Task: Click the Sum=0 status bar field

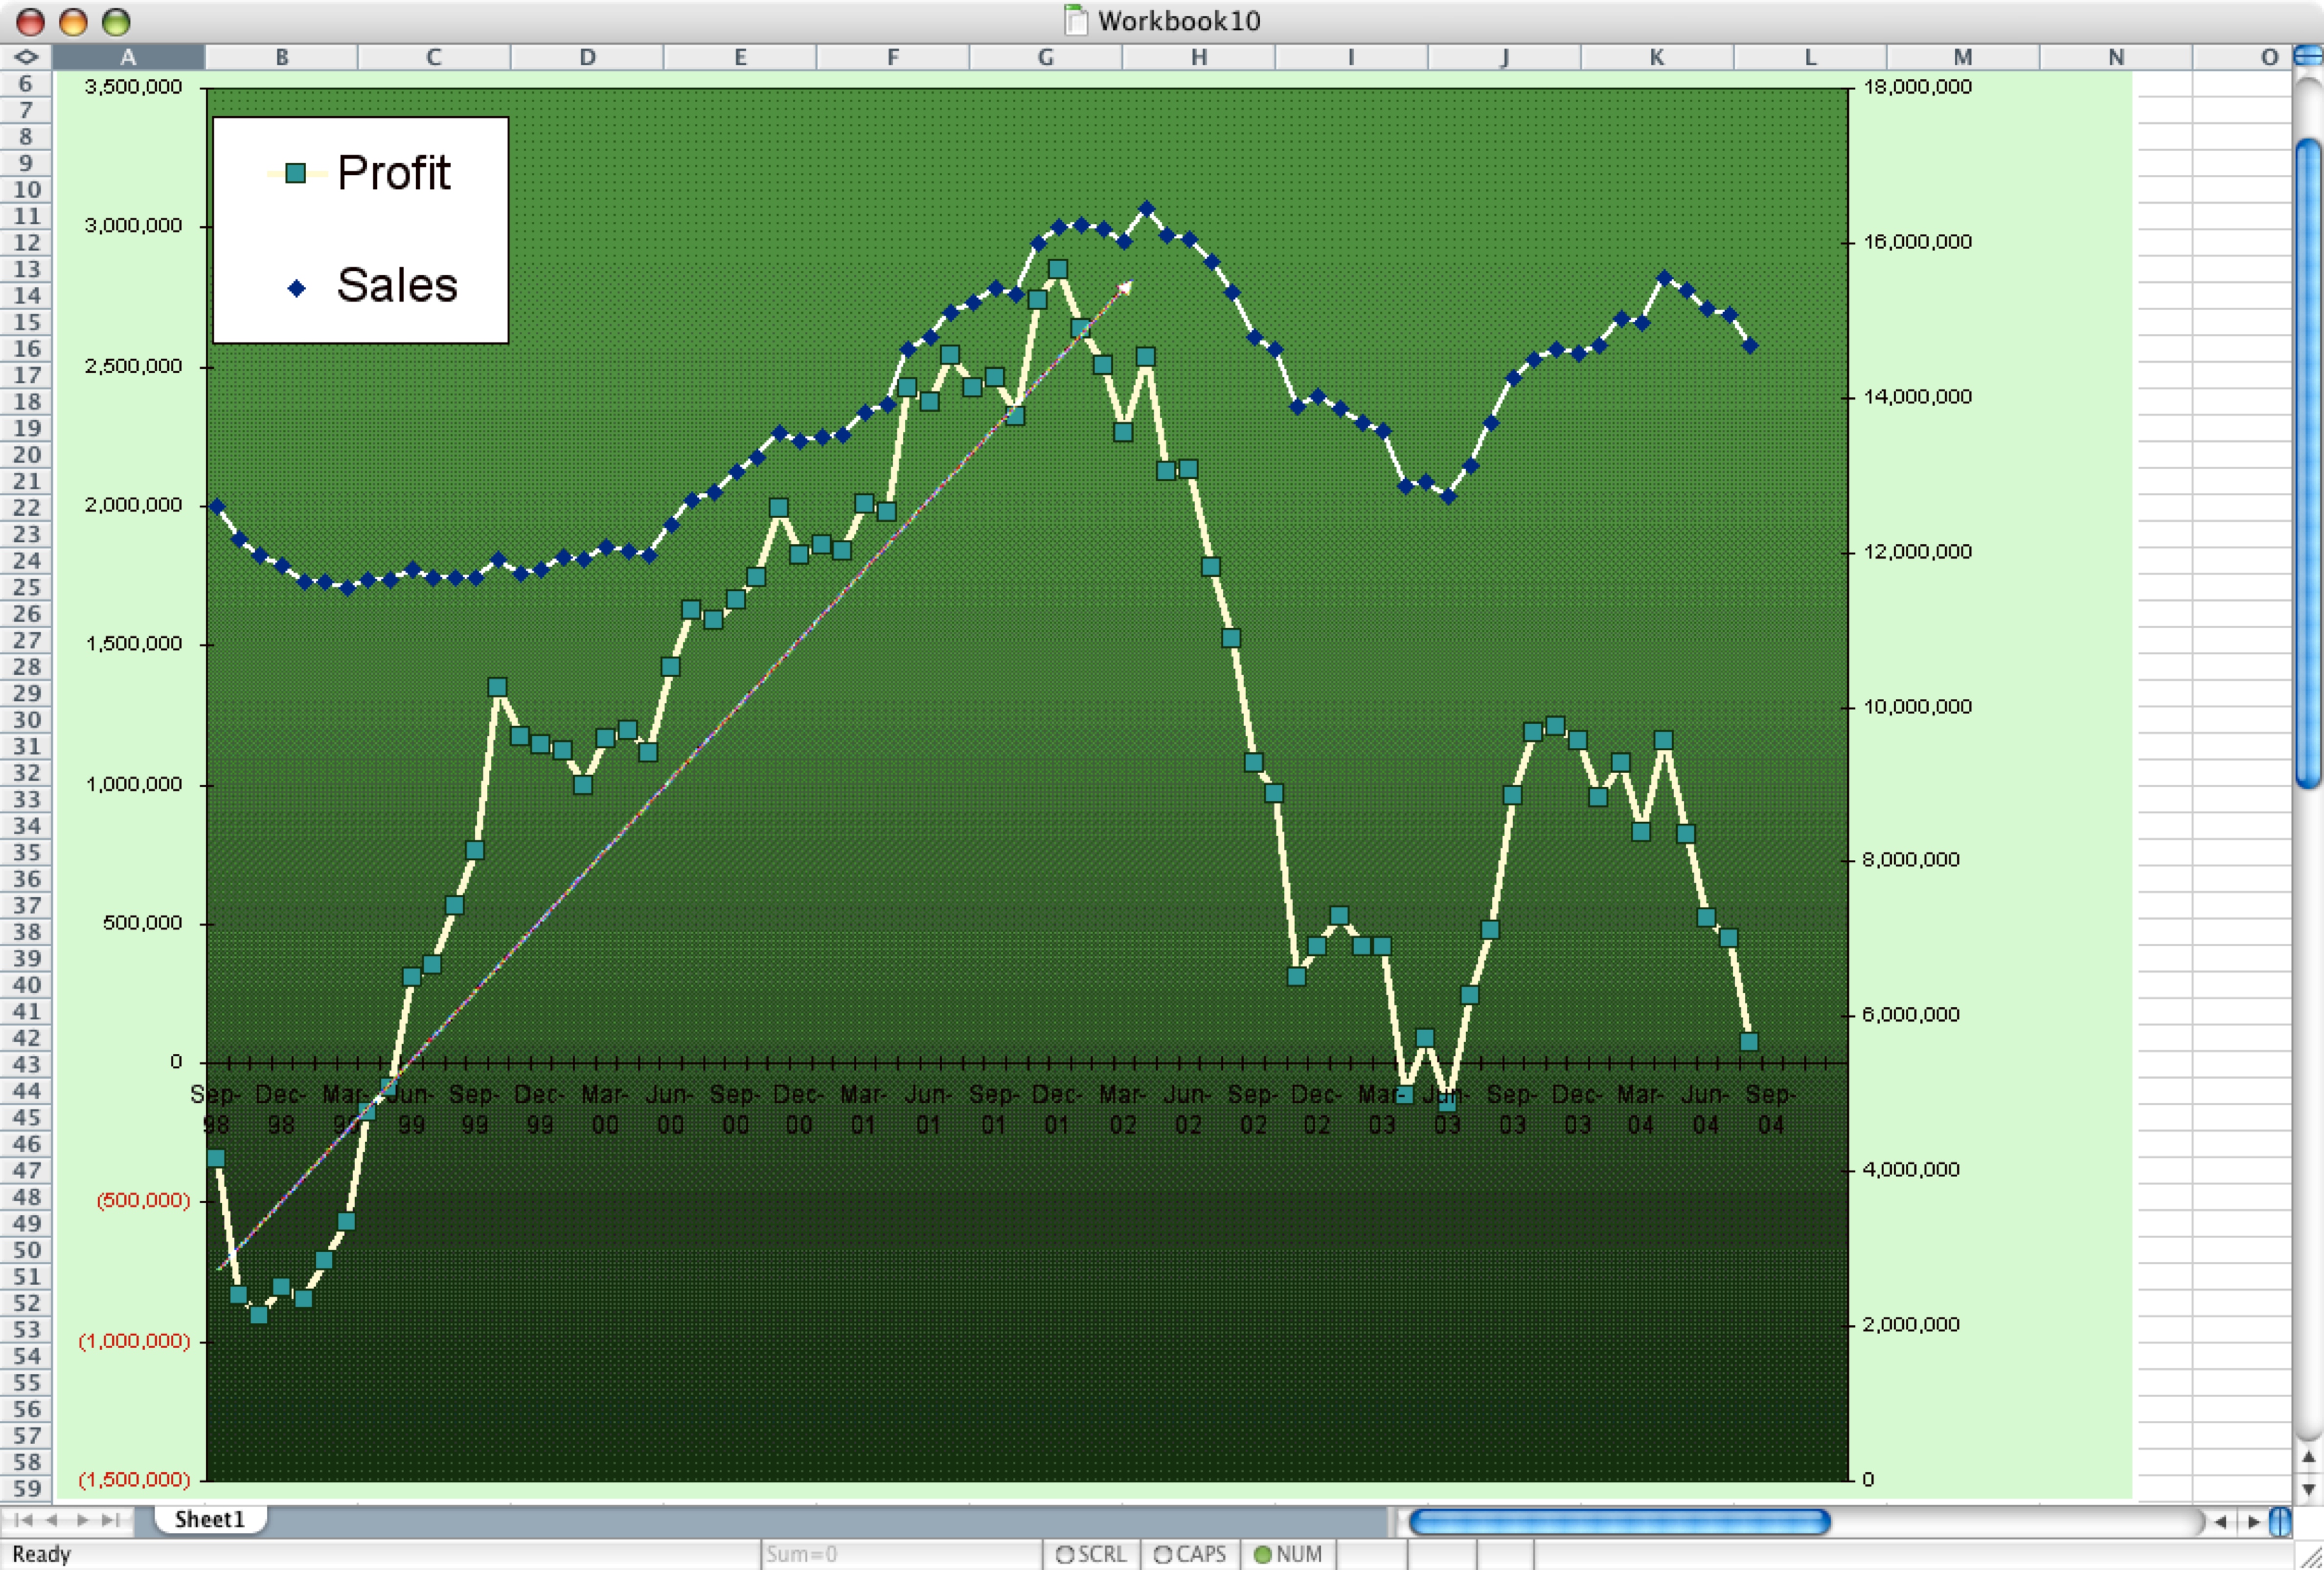Action: (x=901, y=1554)
